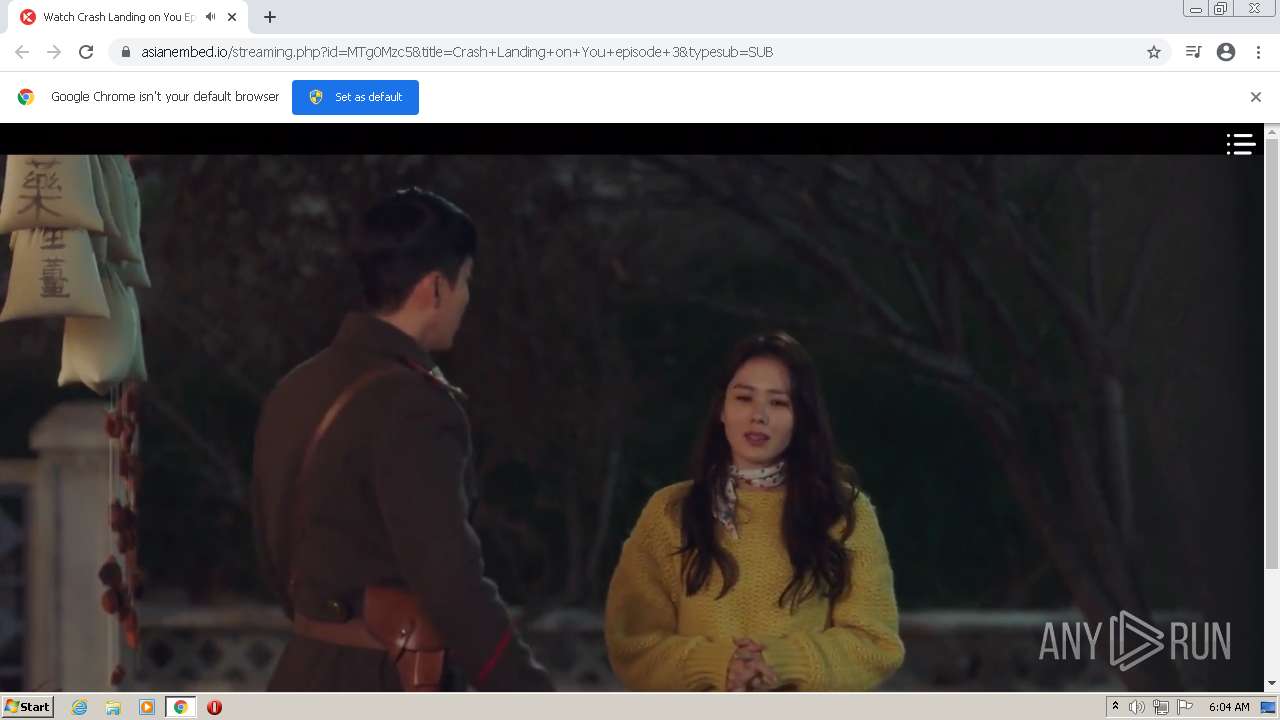Launch Internet Explorer from taskbar

(80, 707)
